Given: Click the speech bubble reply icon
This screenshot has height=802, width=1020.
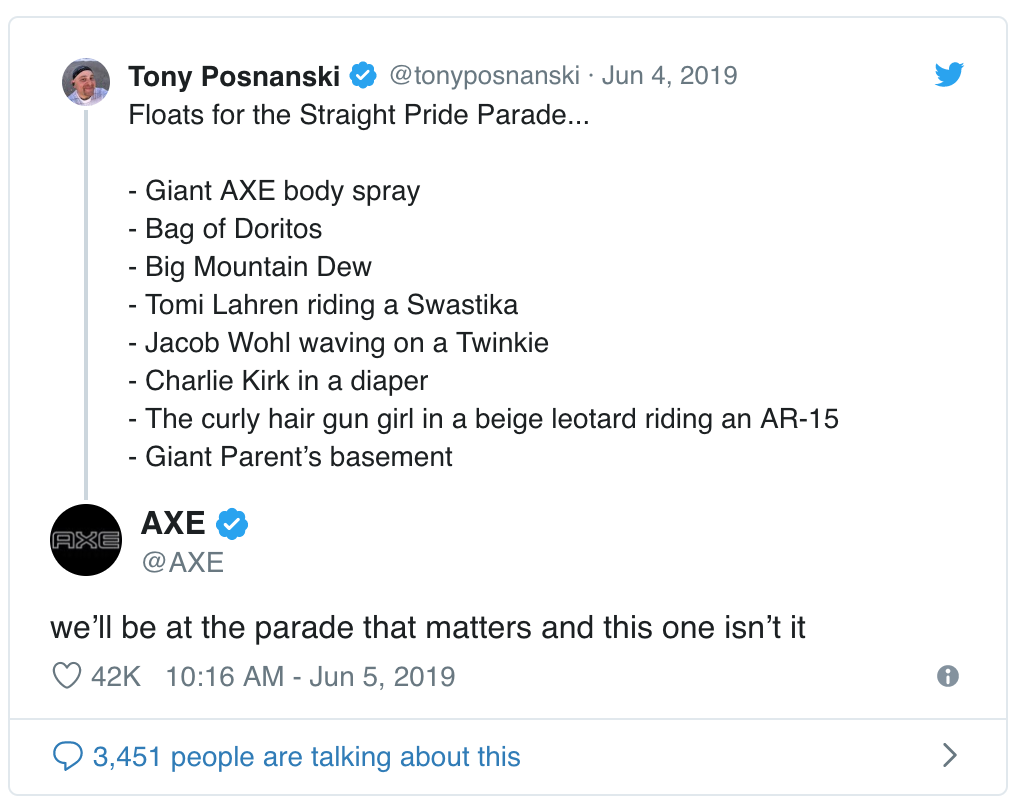Looking at the screenshot, I should coord(67,756).
